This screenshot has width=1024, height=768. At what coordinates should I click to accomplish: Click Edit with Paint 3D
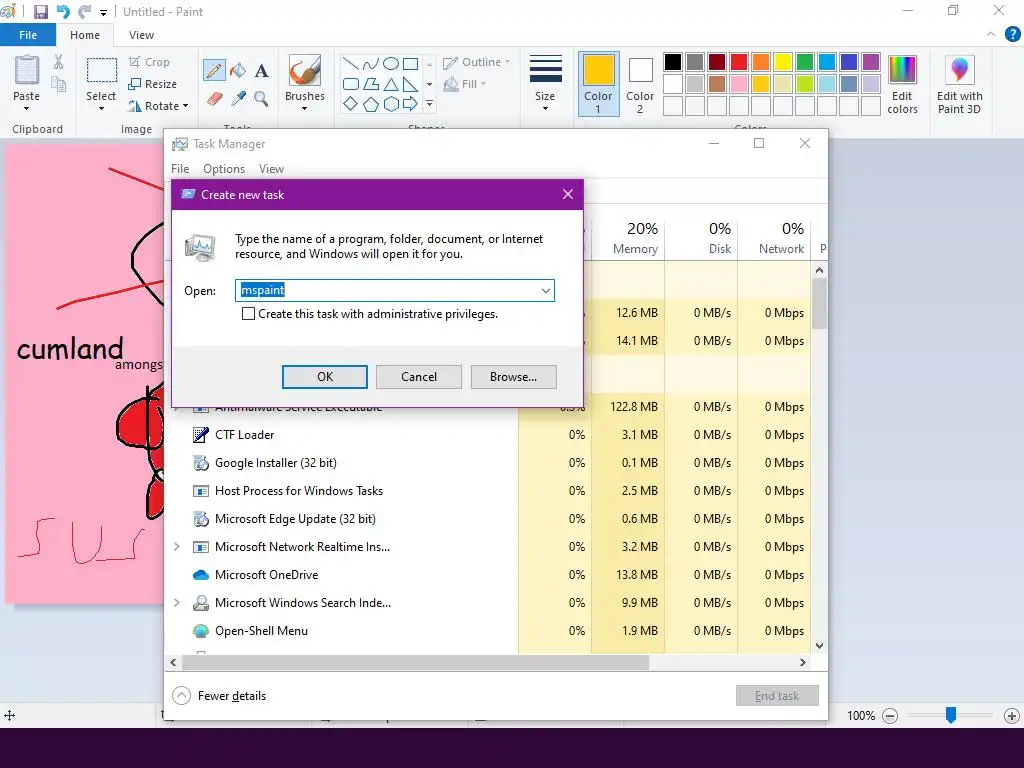pyautogui.click(x=959, y=85)
